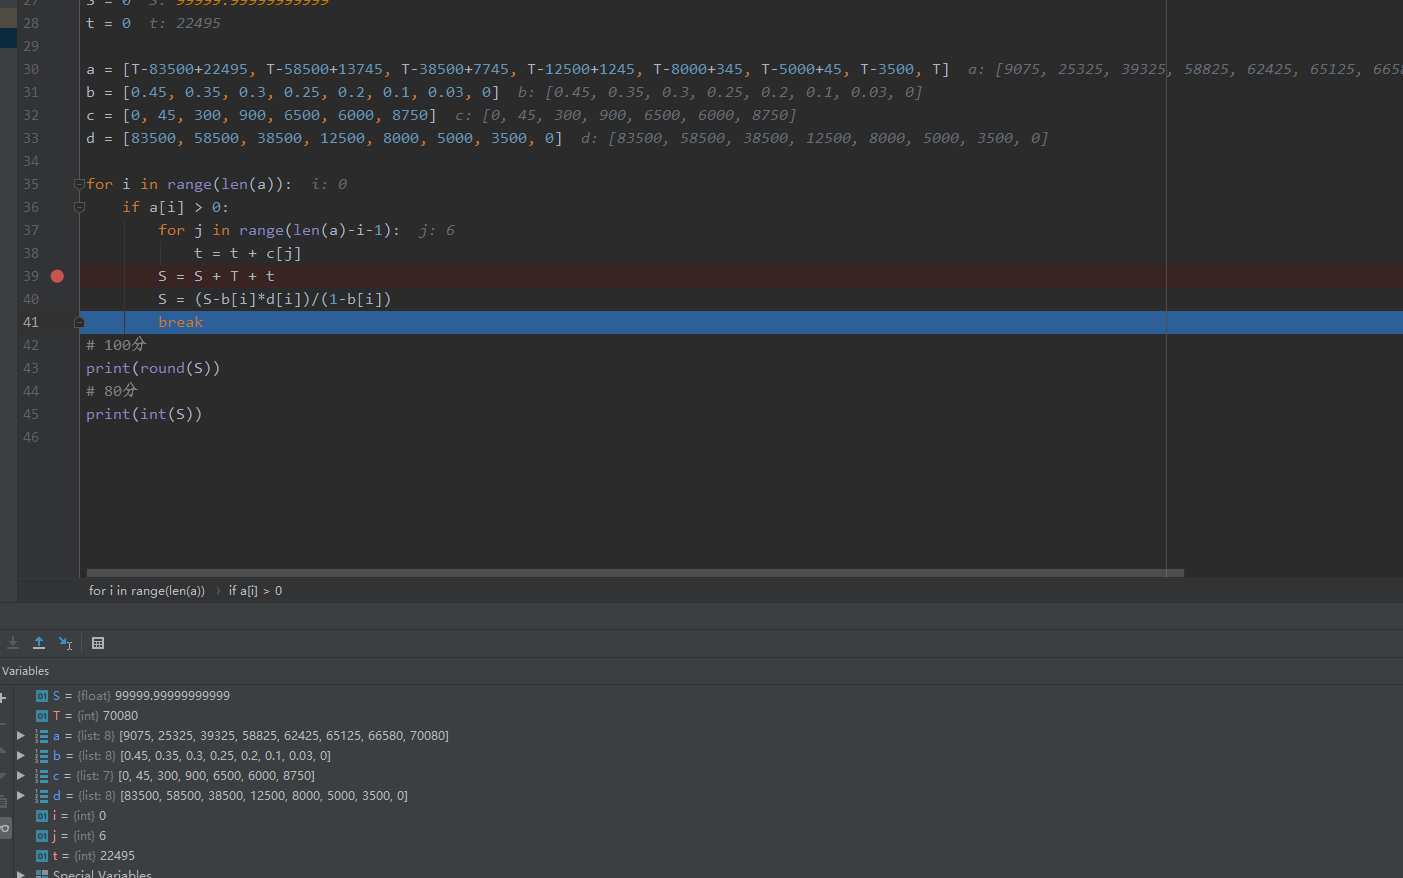The width and height of the screenshot is (1403, 878).
Task: Open the Evaluate Expression calculator icon
Action: 98,643
